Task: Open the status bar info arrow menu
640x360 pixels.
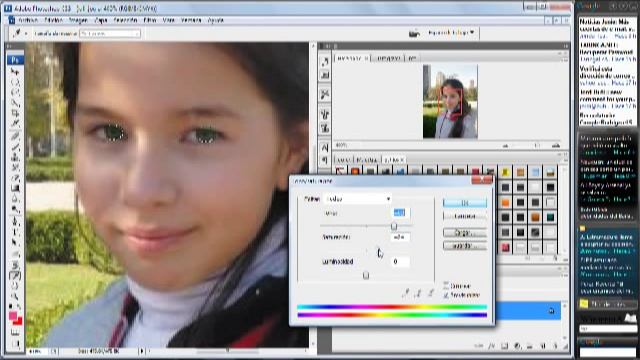Action: 142,351
